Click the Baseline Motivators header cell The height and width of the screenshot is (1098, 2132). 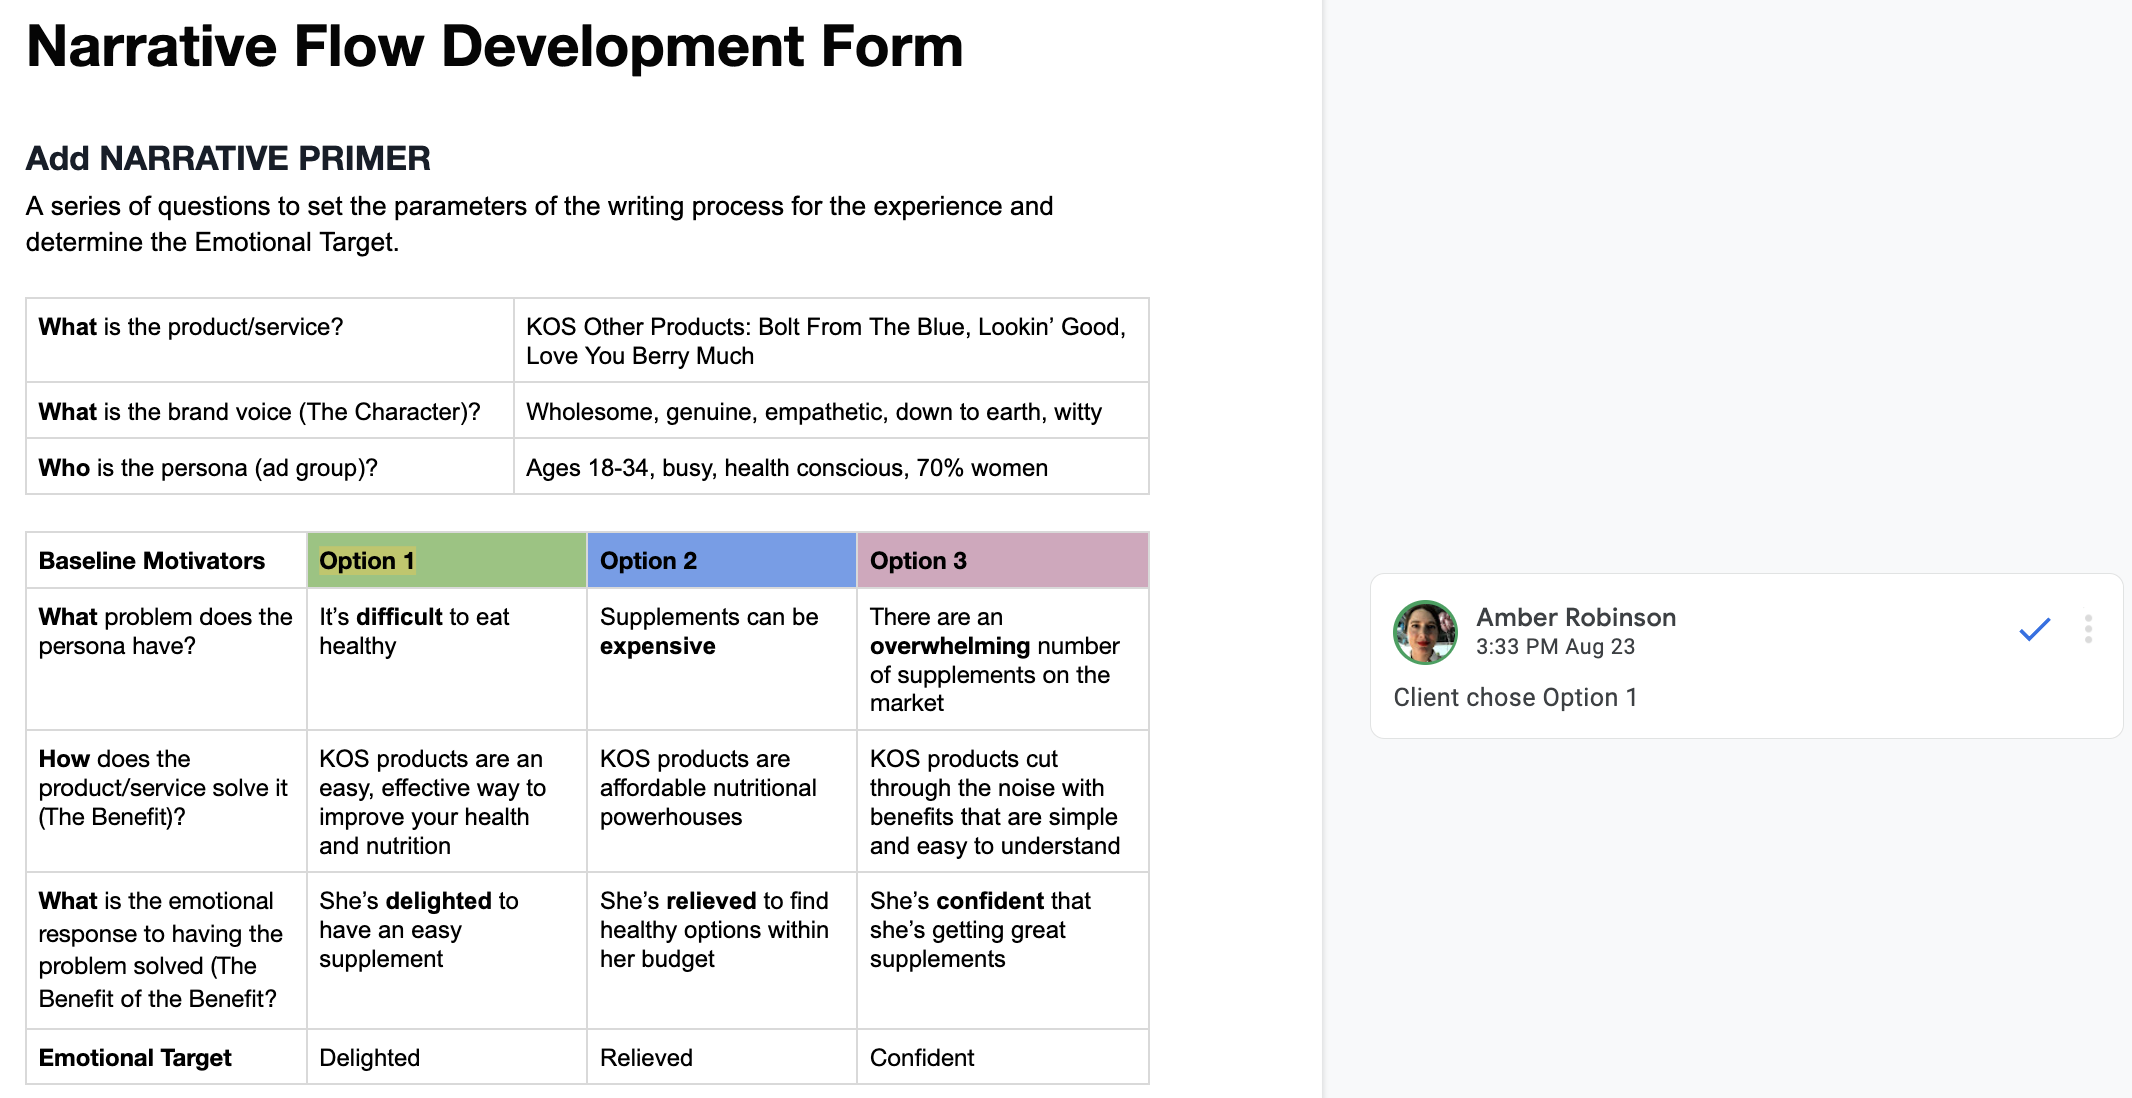166,560
